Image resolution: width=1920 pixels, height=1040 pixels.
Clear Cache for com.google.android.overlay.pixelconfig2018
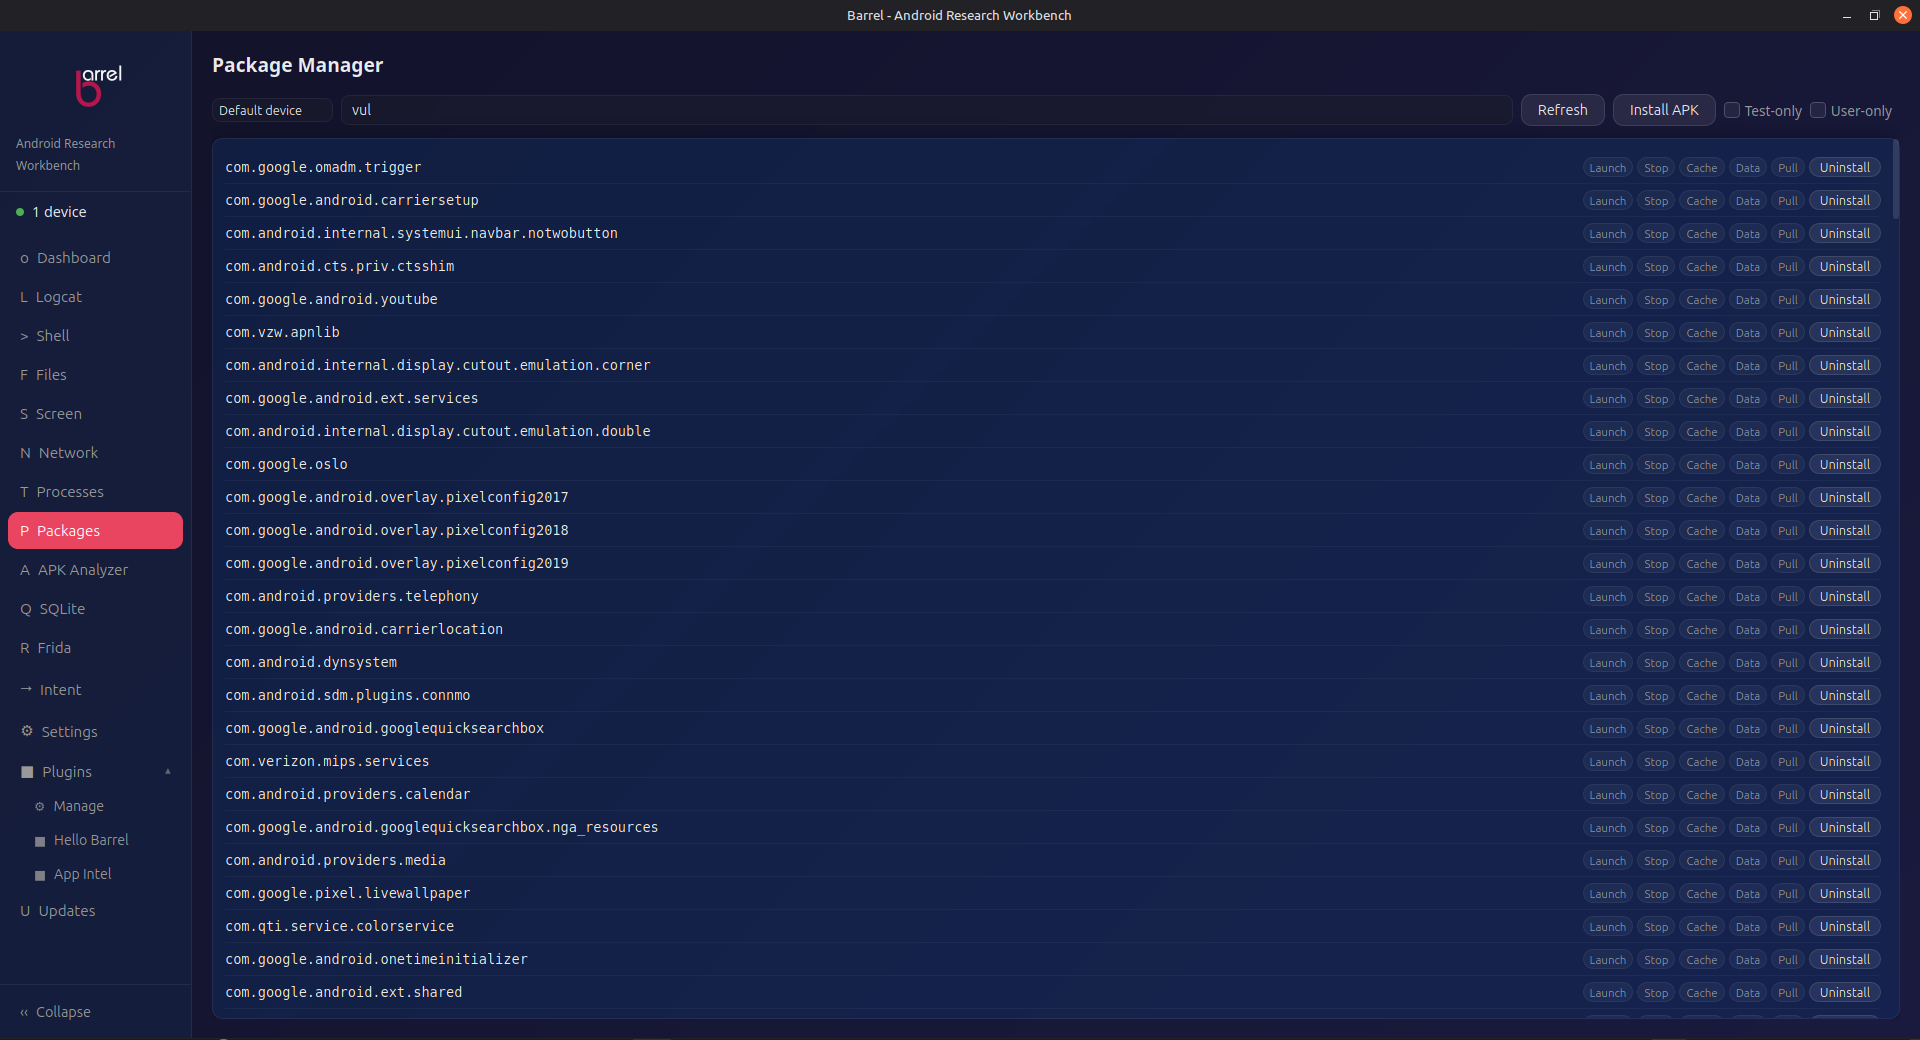tap(1701, 531)
